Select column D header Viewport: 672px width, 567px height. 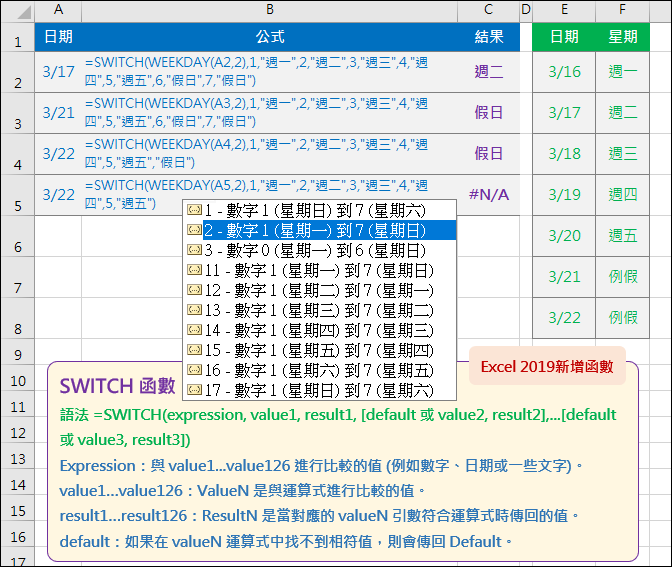pyautogui.click(x=526, y=10)
